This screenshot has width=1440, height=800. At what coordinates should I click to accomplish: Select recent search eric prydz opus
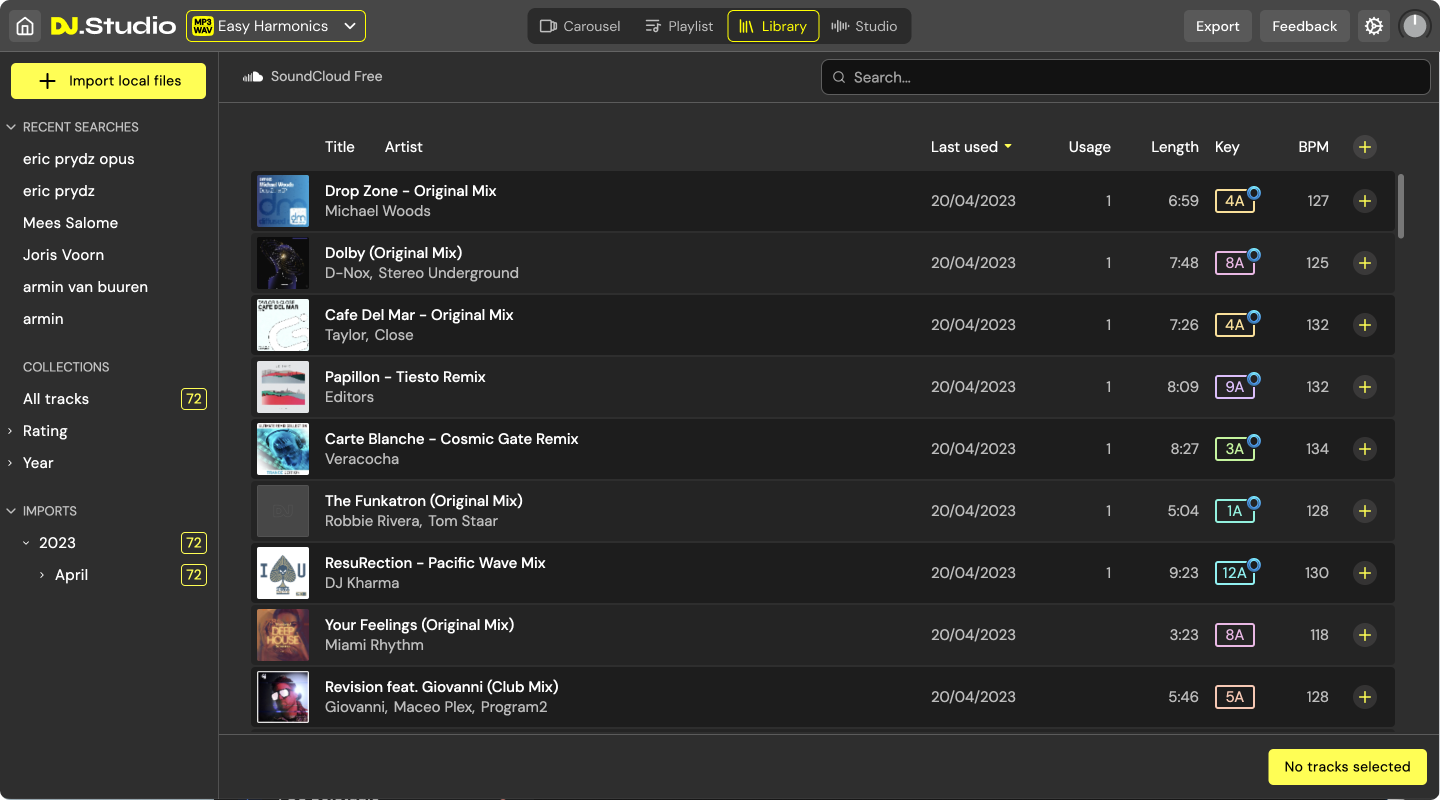click(x=79, y=159)
